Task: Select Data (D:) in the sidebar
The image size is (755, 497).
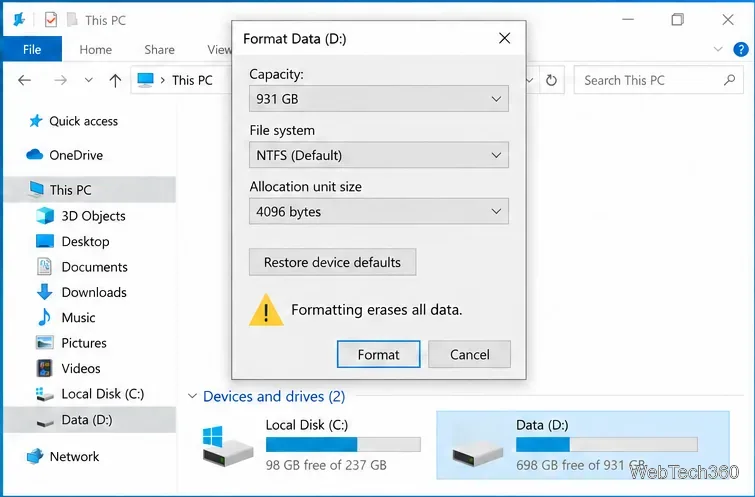Action: 90,419
